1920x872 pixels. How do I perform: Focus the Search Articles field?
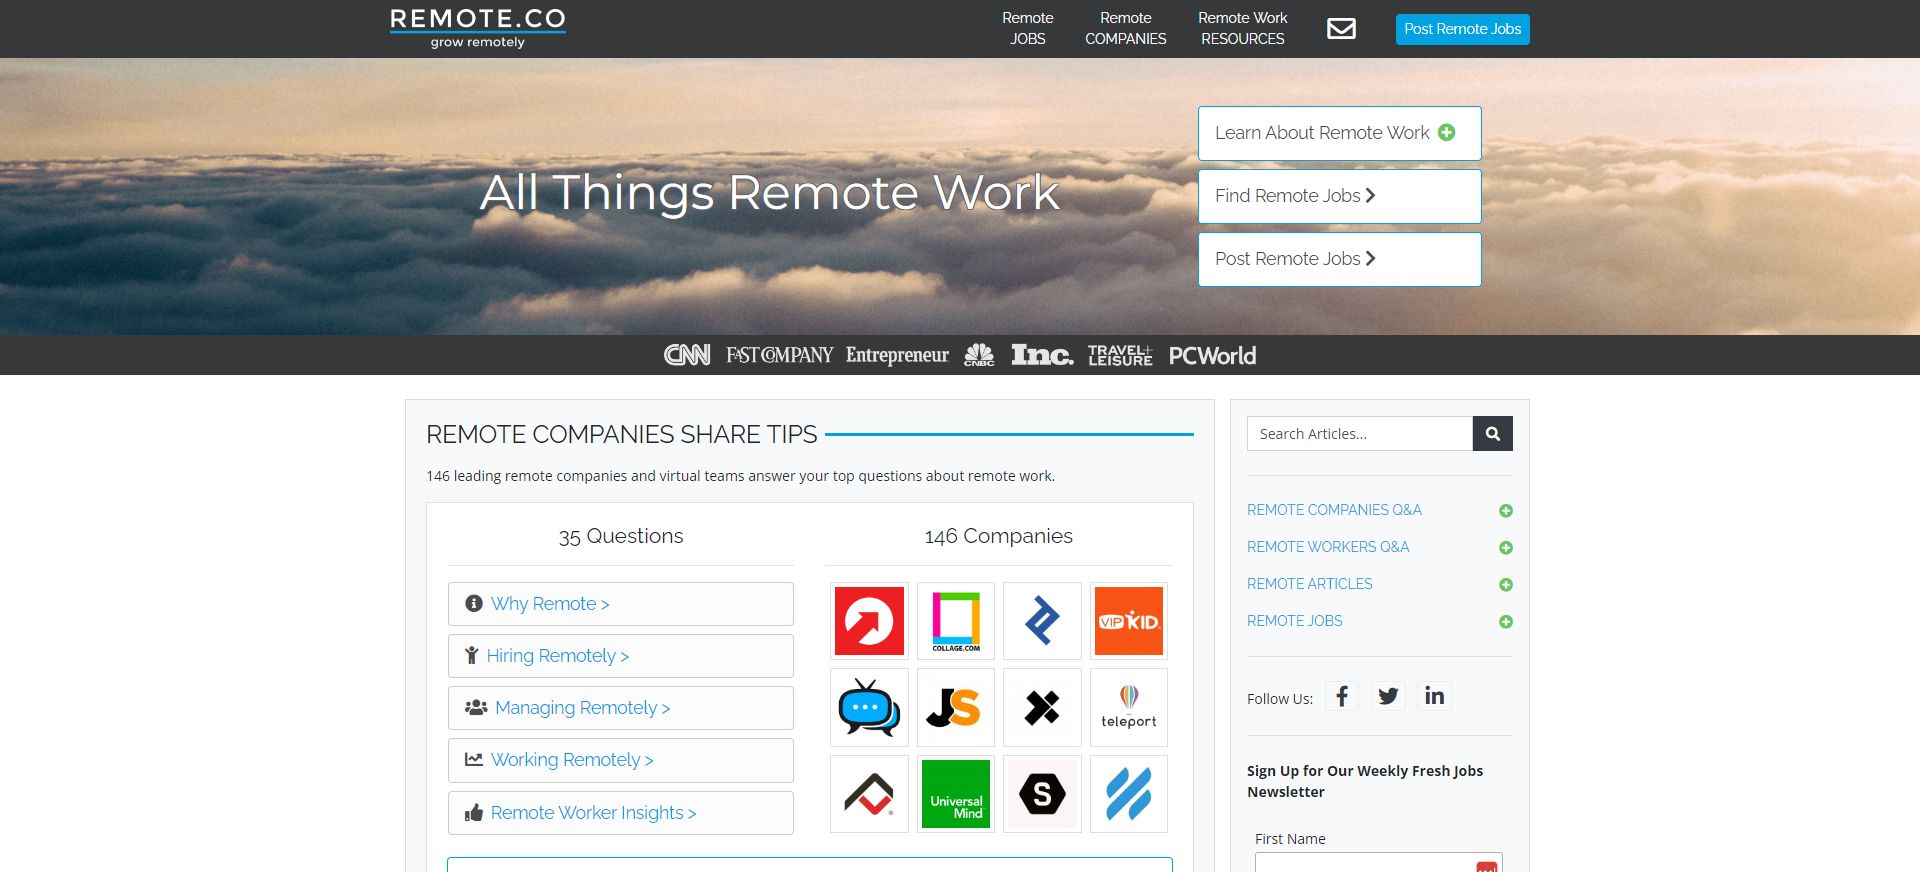(x=1360, y=434)
